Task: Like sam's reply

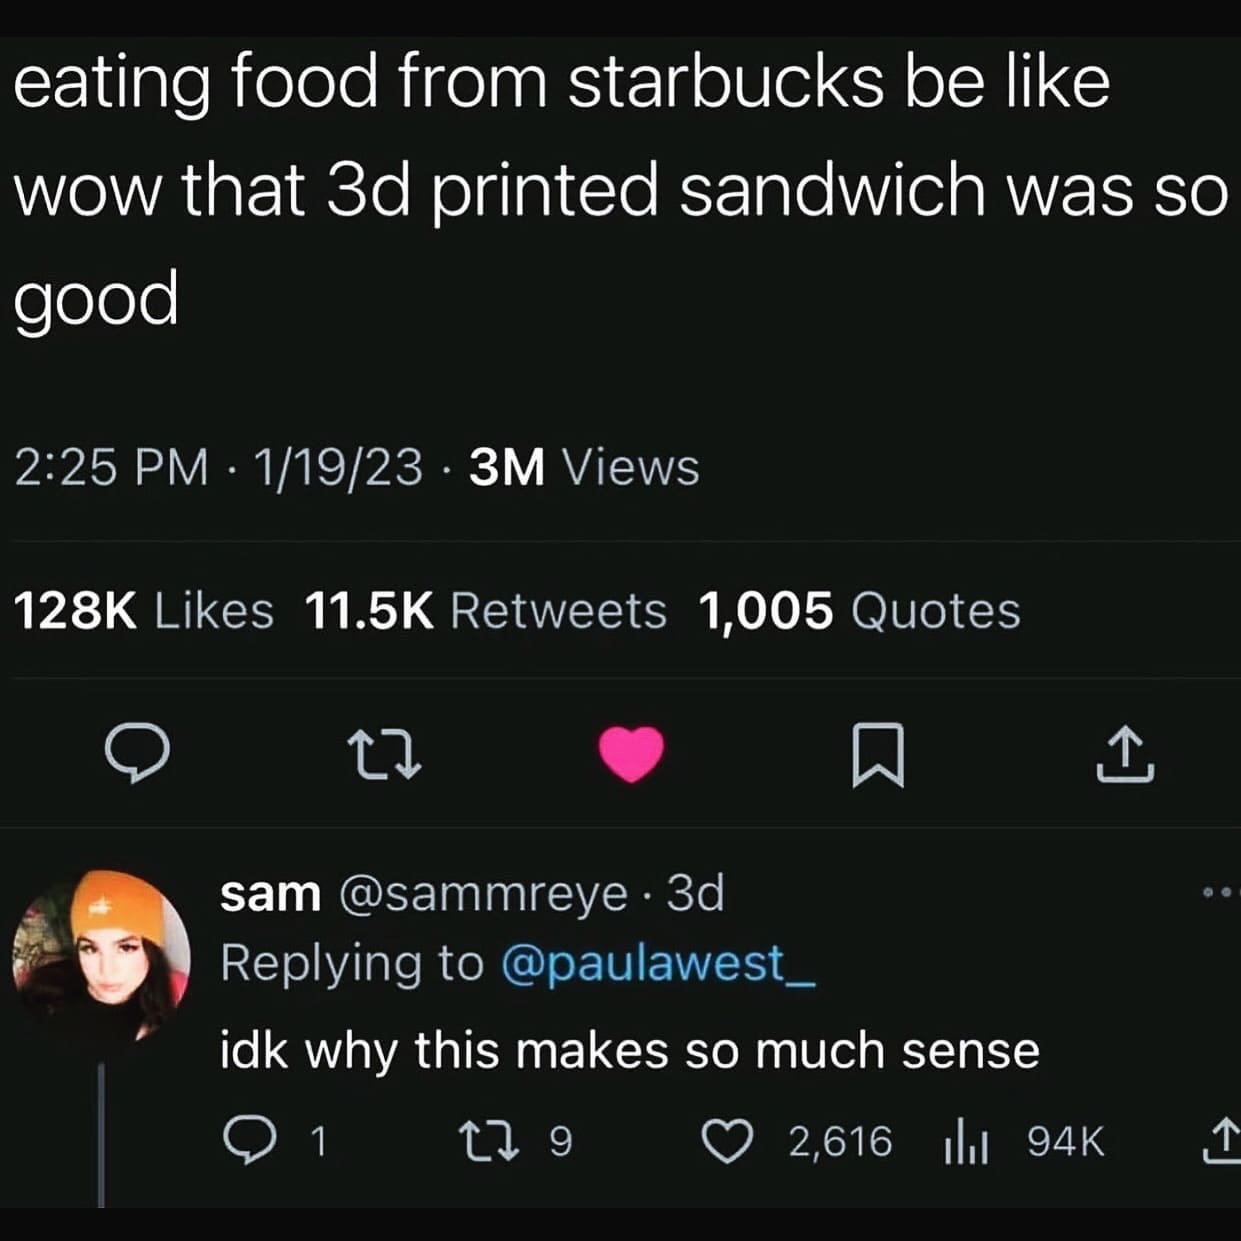Action: 725,1141
